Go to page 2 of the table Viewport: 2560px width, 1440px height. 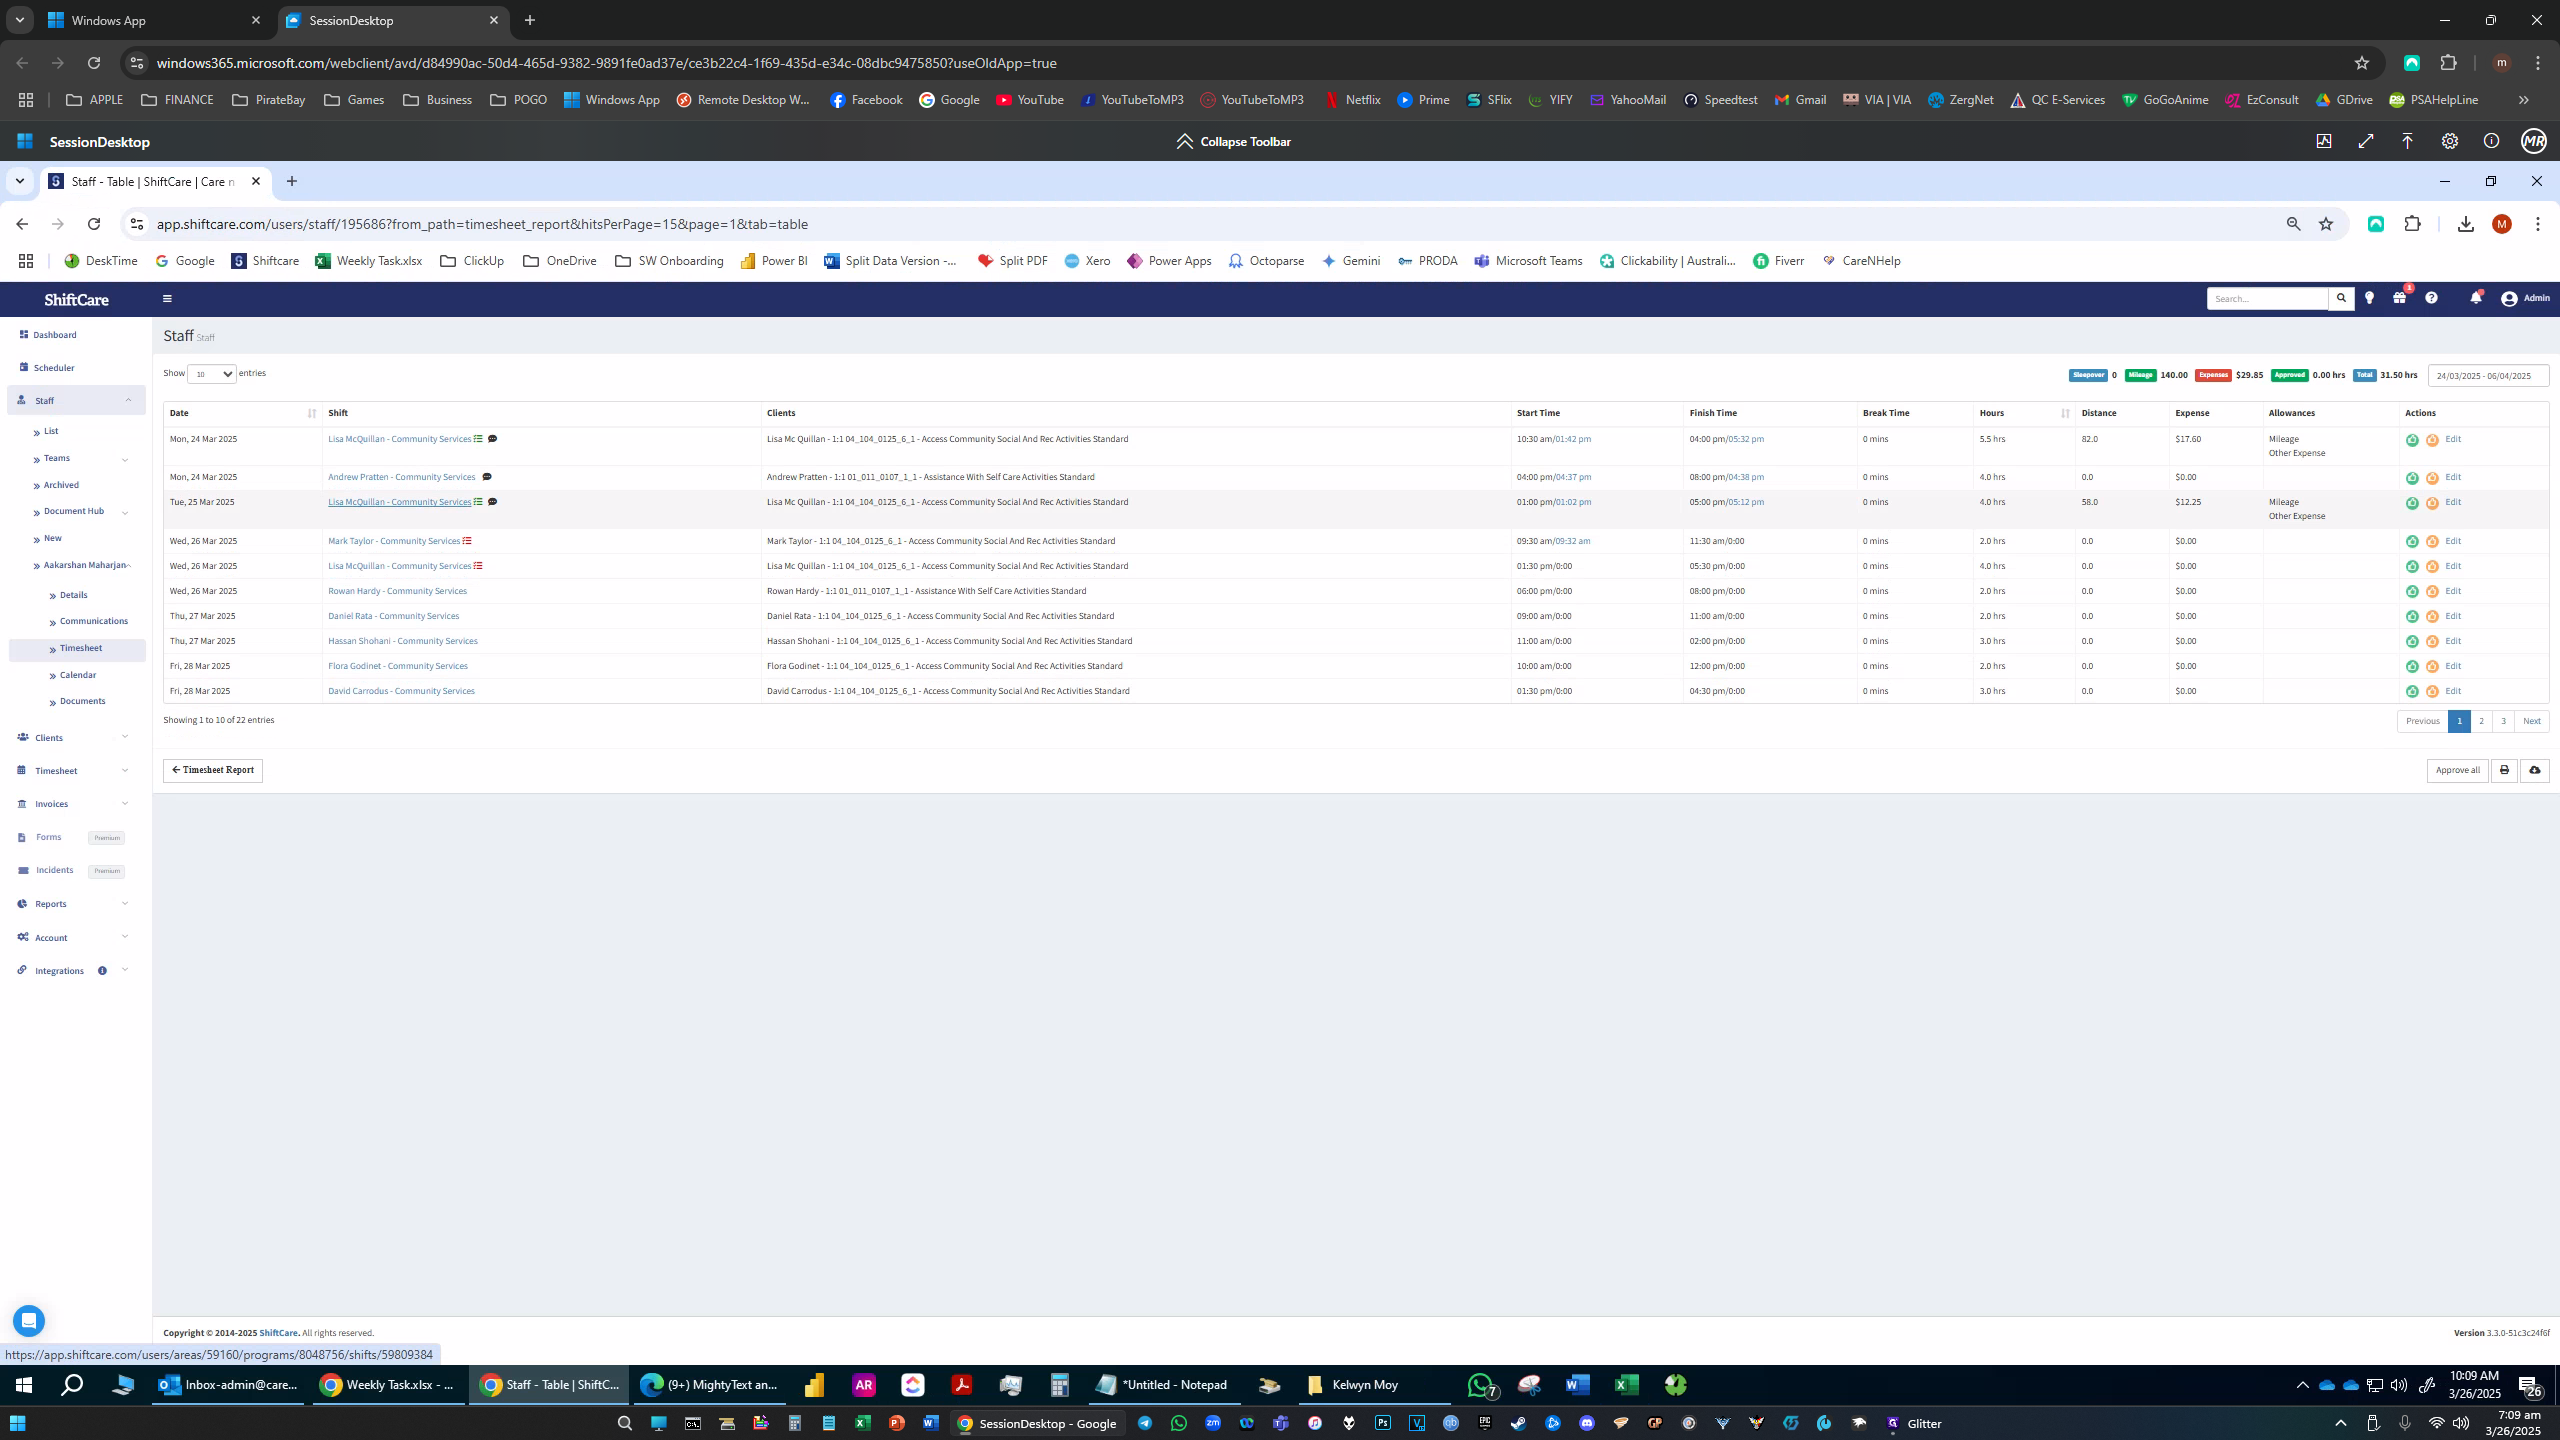(x=2481, y=721)
